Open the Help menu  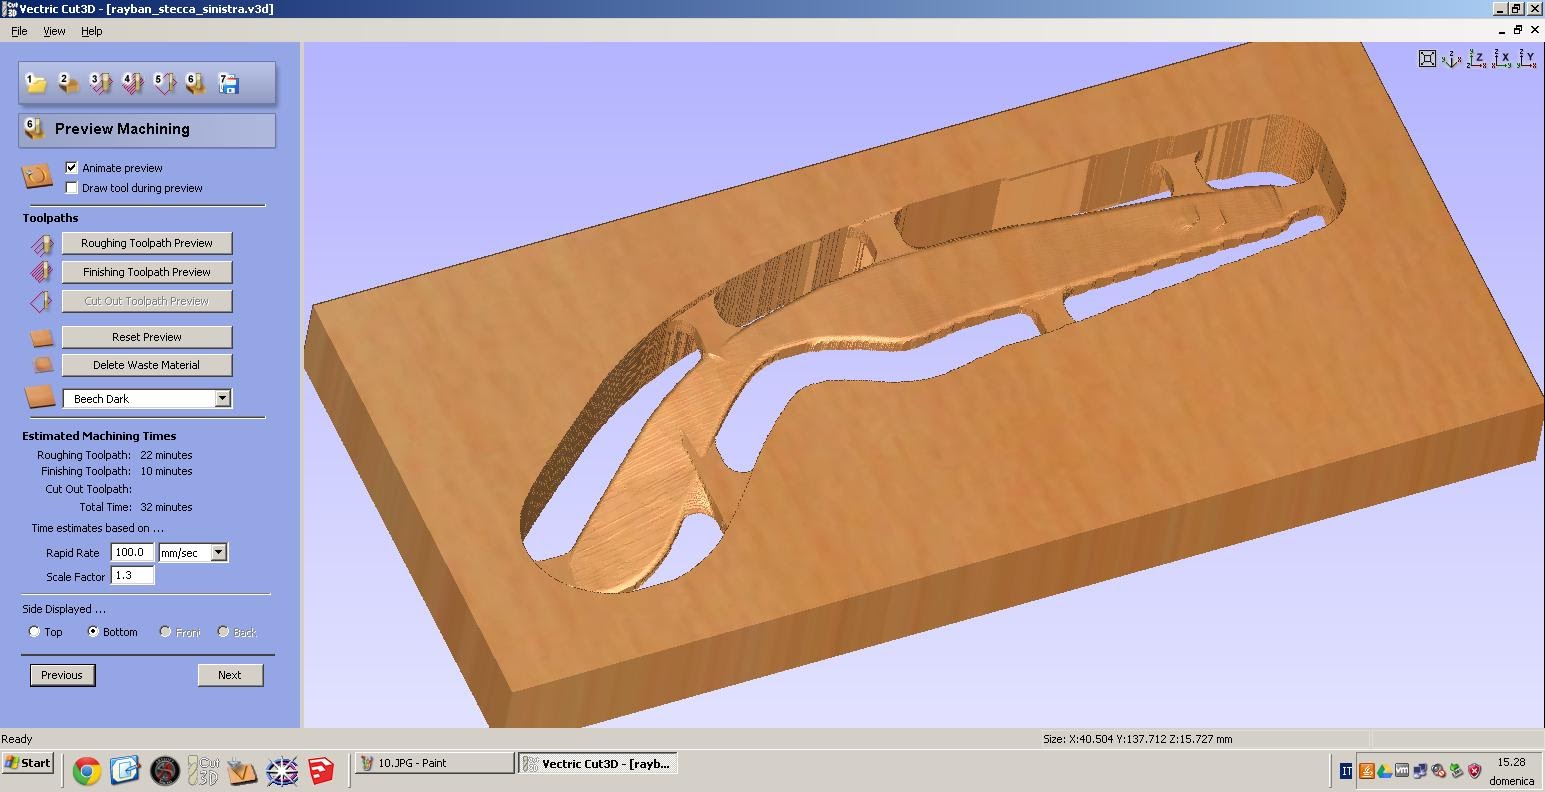point(91,31)
